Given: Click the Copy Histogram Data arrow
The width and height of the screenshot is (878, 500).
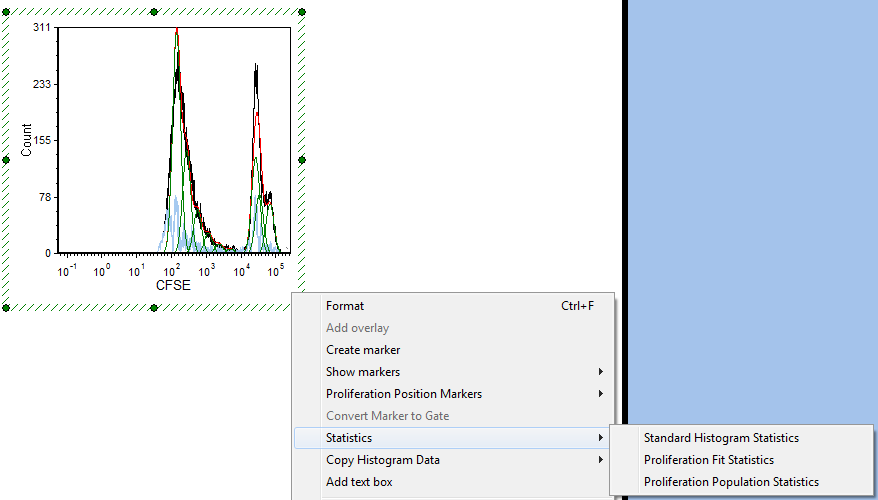Looking at the screenshot, I should click(x=600, y=460).
